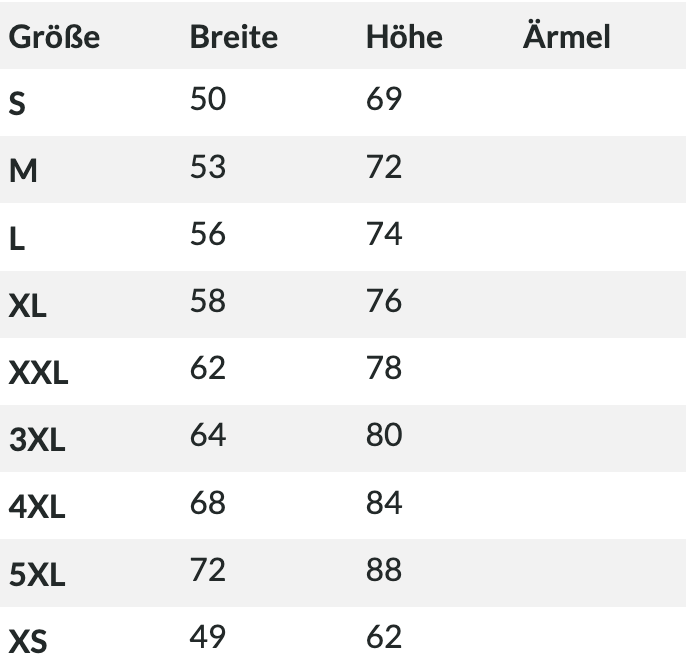686x662 pixels.
Task: Select the Breite column header
Action: (x=234, y=37)
